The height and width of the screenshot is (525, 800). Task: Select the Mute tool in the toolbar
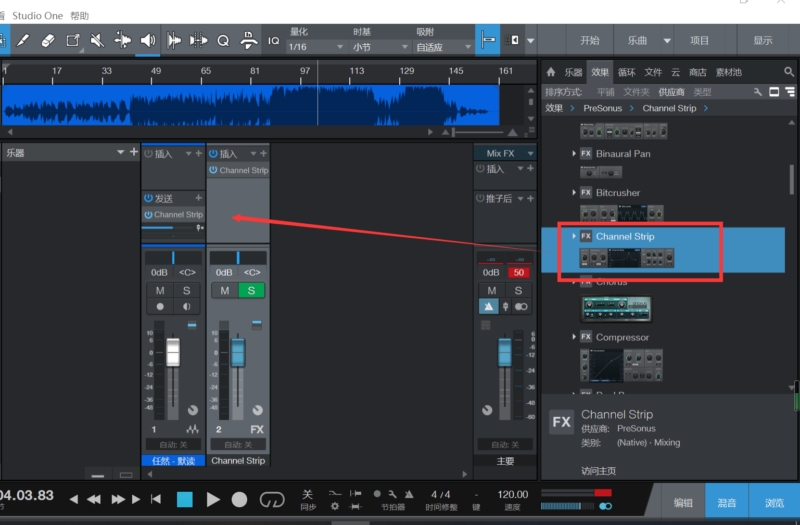(97, 41)
